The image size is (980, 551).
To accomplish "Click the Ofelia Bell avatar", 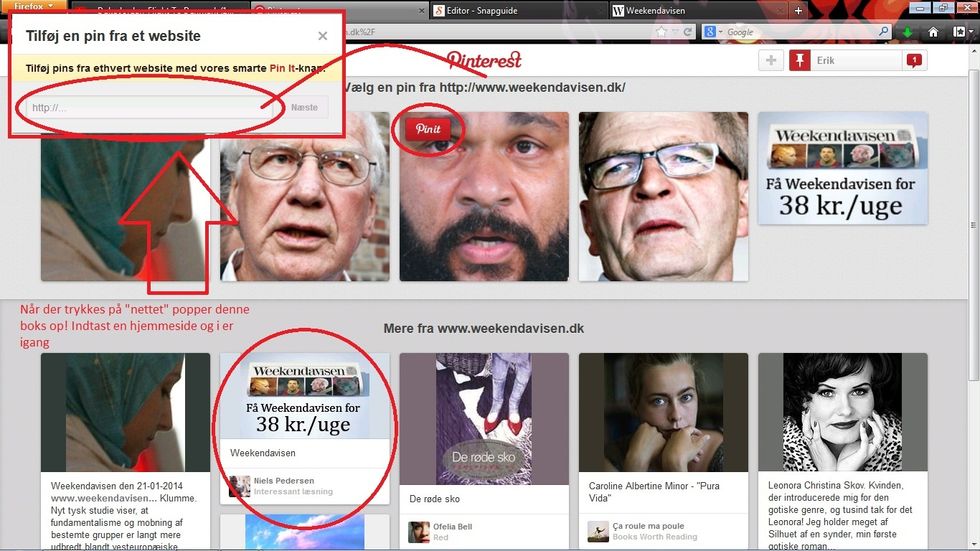I will coord(419,532).
